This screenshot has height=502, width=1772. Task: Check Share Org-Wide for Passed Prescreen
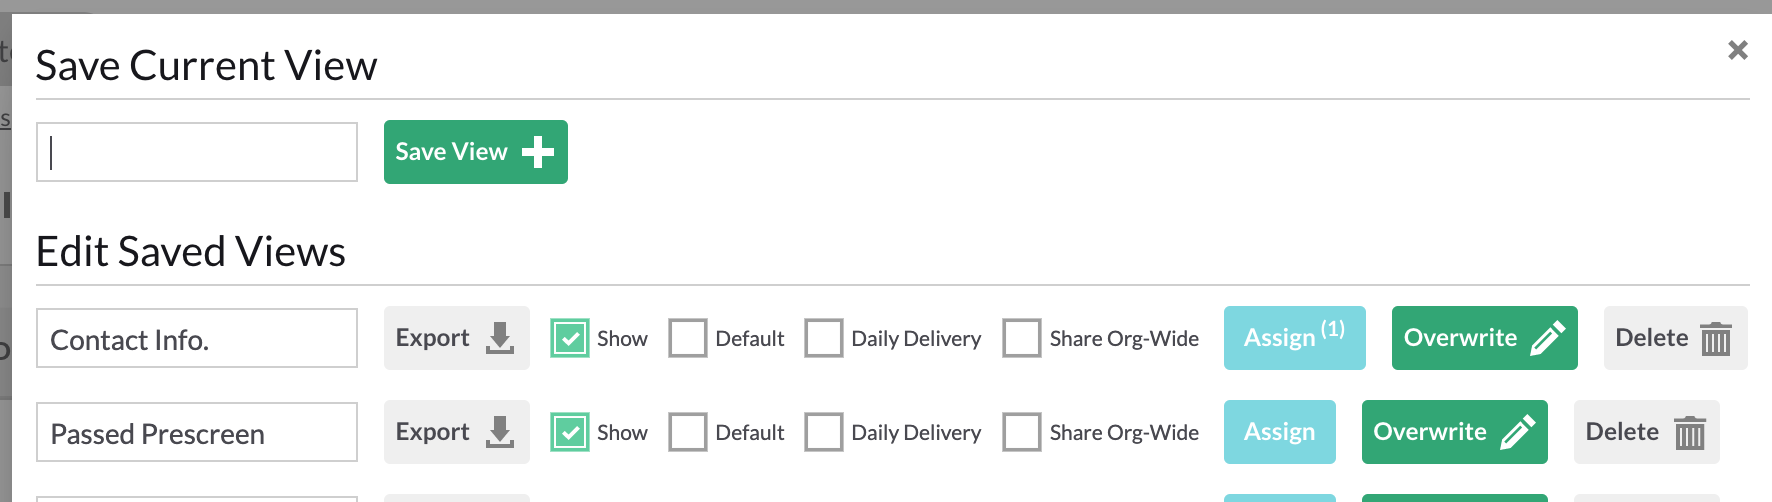tap(1022, 432)
